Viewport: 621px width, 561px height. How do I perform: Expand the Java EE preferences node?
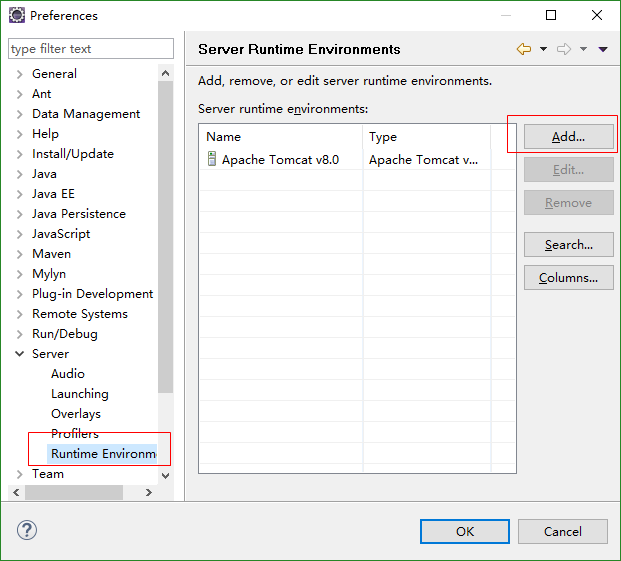click(x=20, y=194)
